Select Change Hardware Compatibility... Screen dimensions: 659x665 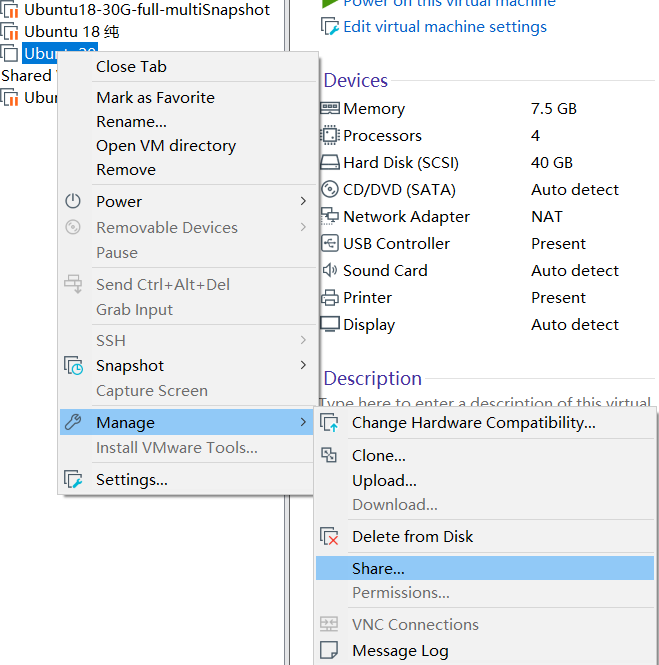click(x=485, y=422)
